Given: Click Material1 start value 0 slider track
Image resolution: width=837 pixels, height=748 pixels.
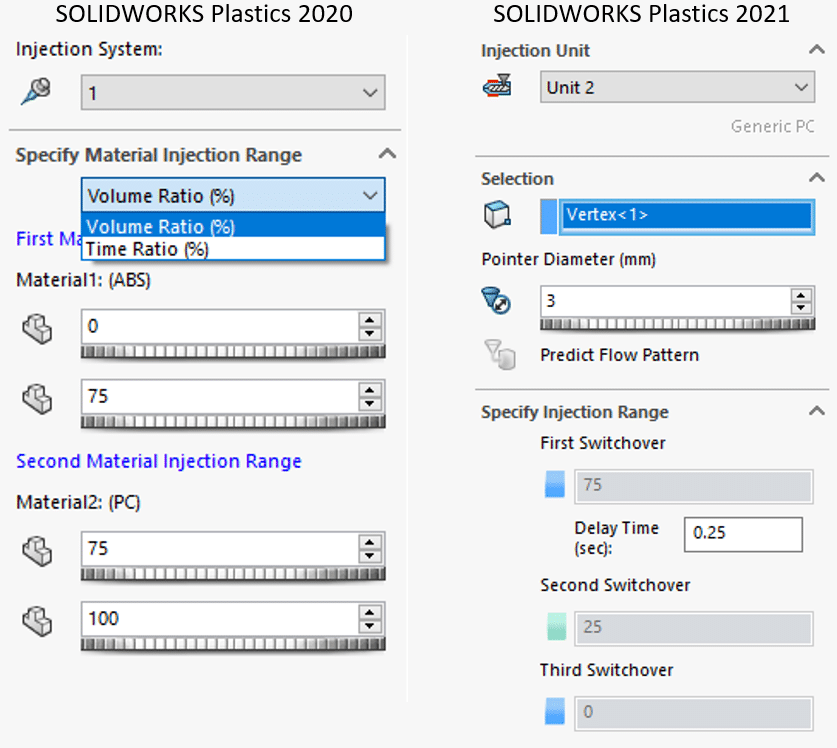Looking at the screenshot, I should (x=233, y=351).
